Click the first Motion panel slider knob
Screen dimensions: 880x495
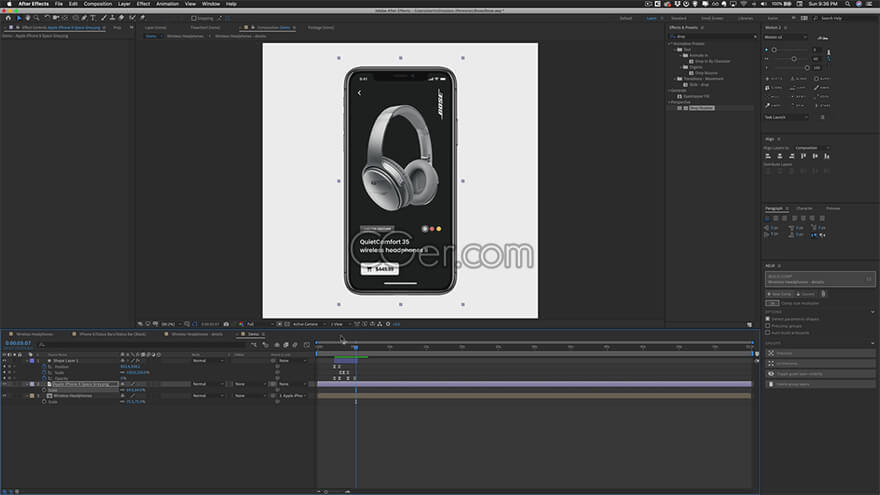[x=774, y=50]
